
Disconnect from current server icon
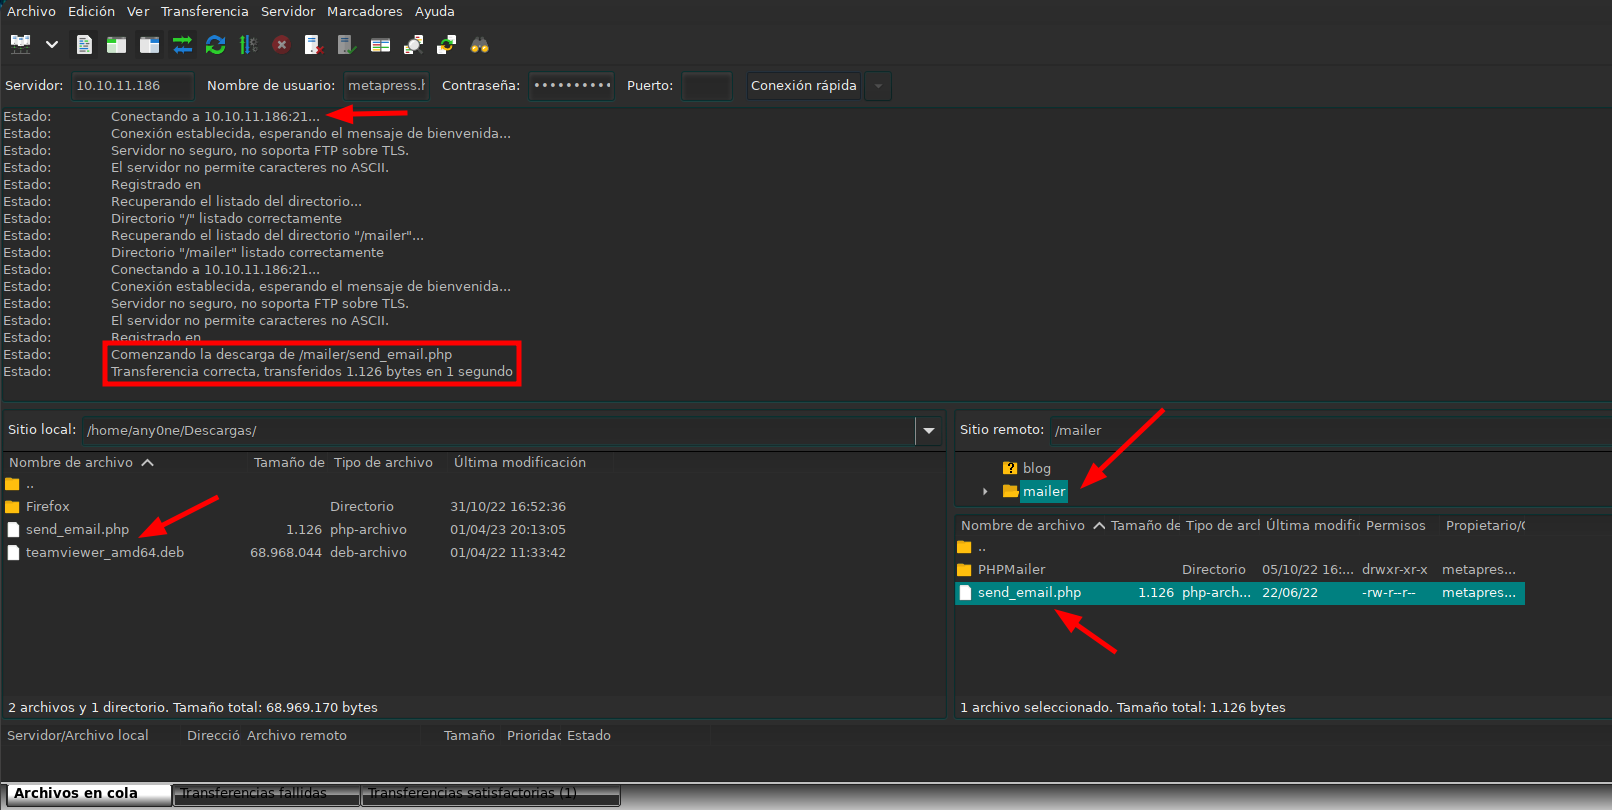[x=314, y=44]
